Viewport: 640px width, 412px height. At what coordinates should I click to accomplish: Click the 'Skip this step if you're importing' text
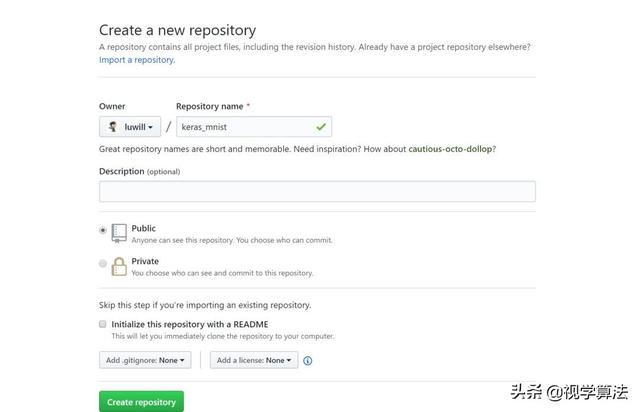coord(205,305)
